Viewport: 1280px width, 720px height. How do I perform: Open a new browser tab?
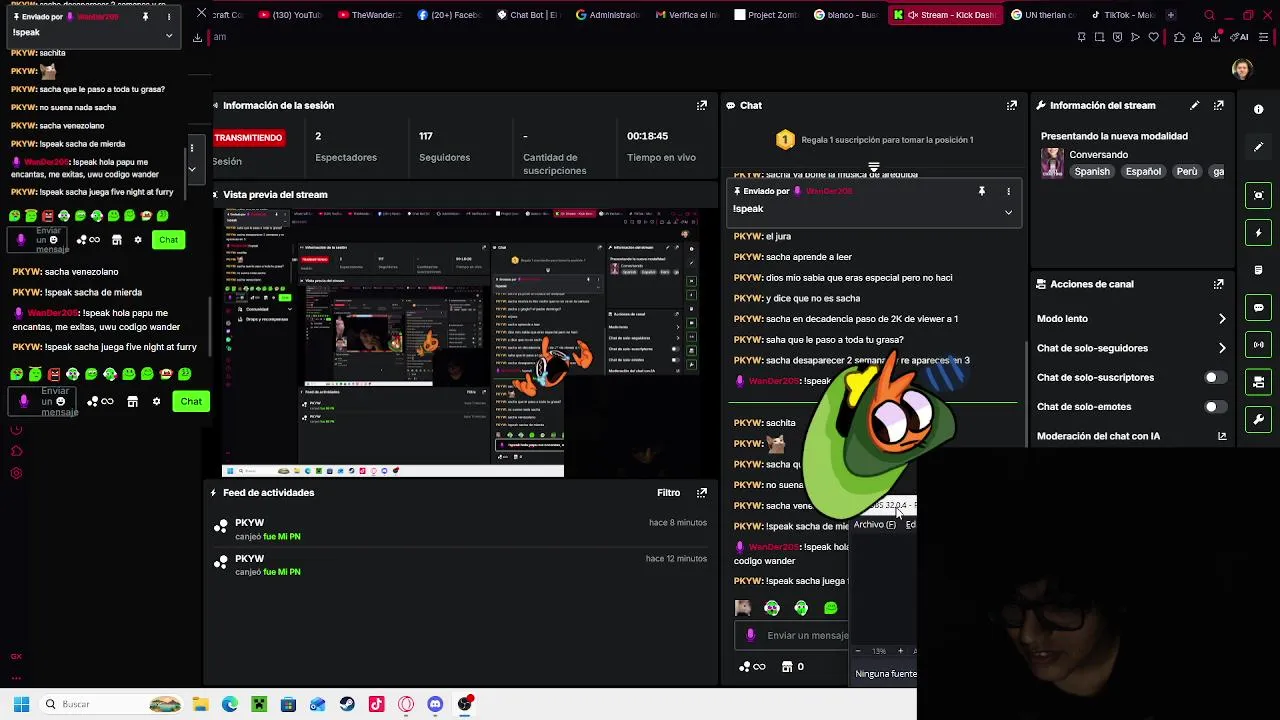pos(1171,15)
